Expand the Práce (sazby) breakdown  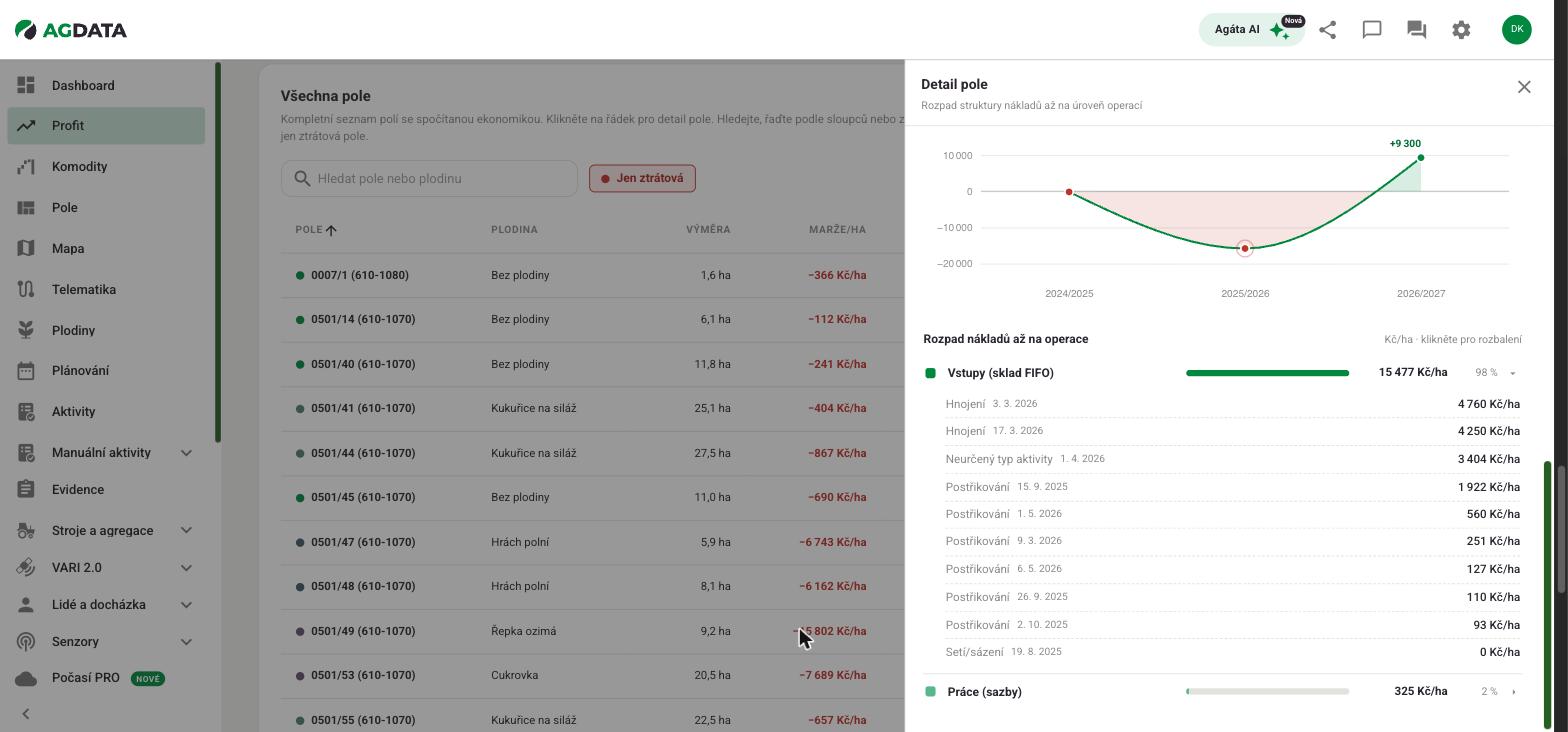click(1513, 692)
